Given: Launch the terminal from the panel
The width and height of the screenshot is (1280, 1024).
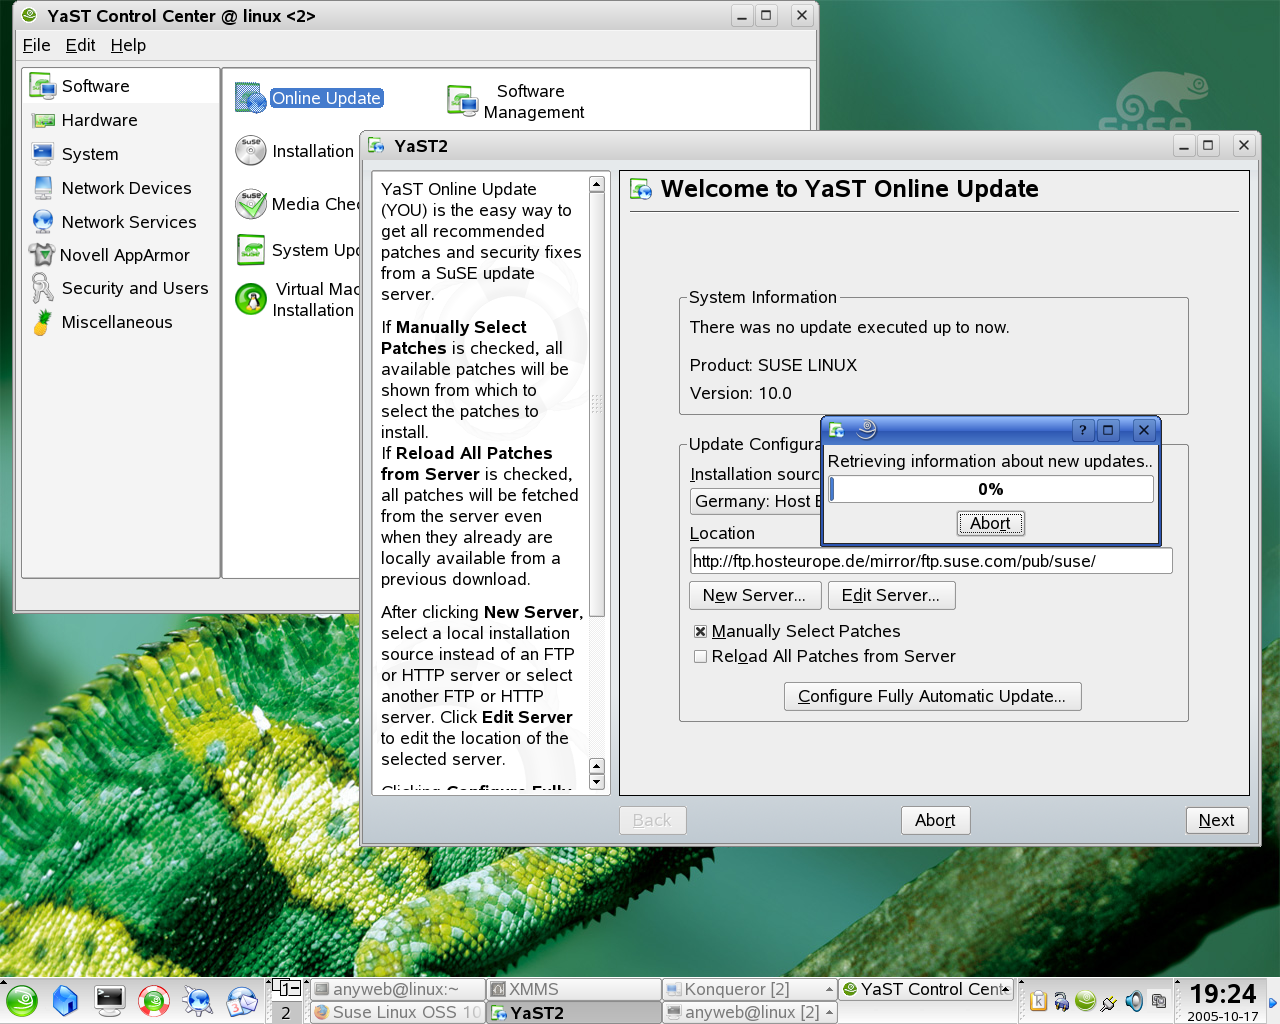Looking at the screenshot, I should click(x=110, y=1000).
